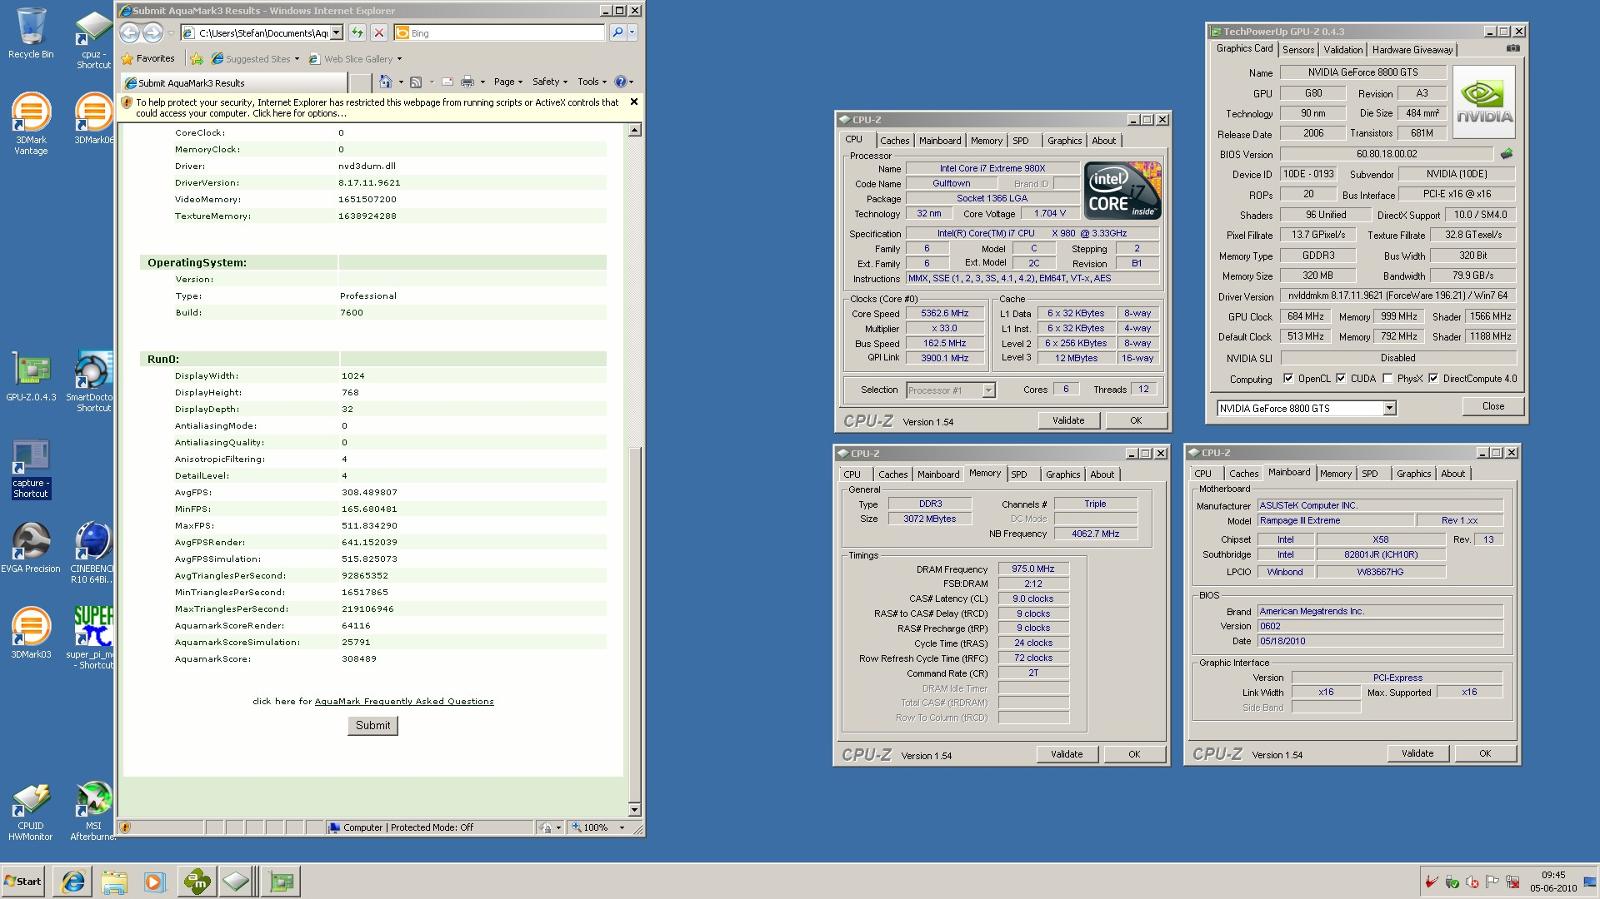Click Validate in the top CPU-Z window
This screenshot has height=899, width=1600.
[1068, 421]
